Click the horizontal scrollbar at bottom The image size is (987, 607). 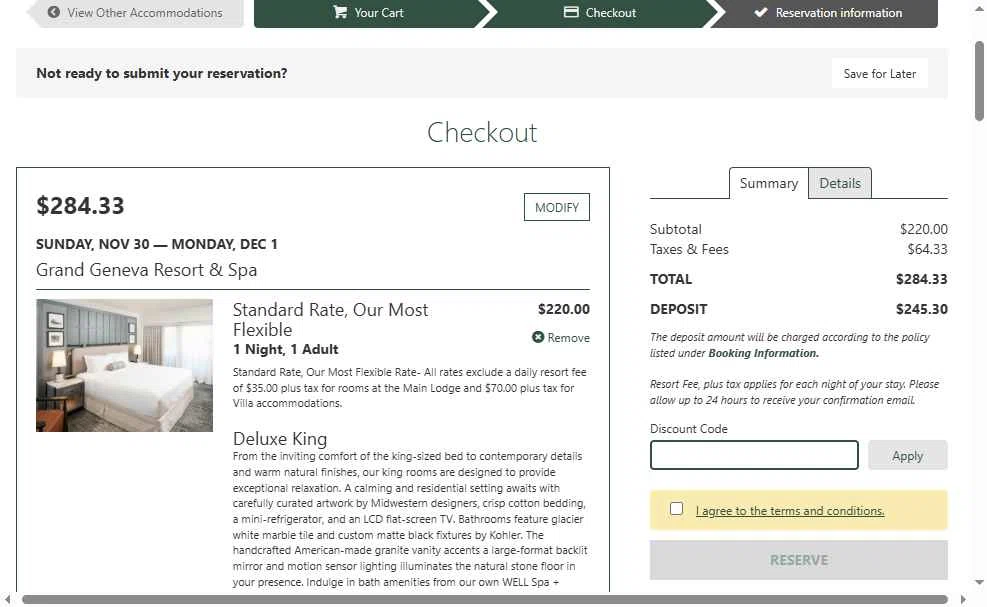(485, 599)
